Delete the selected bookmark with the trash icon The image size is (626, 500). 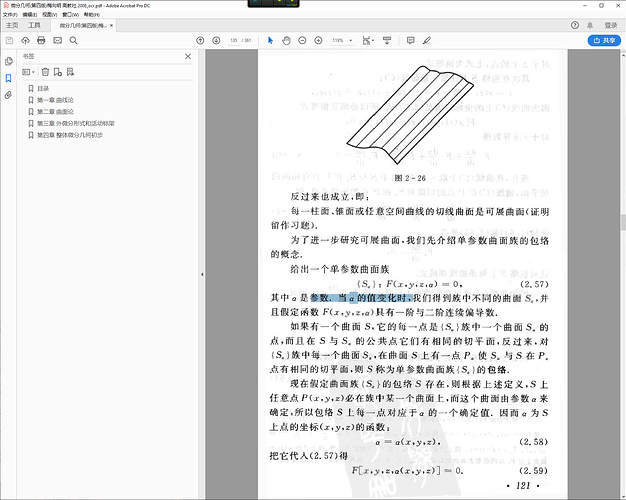pos(45,72)
